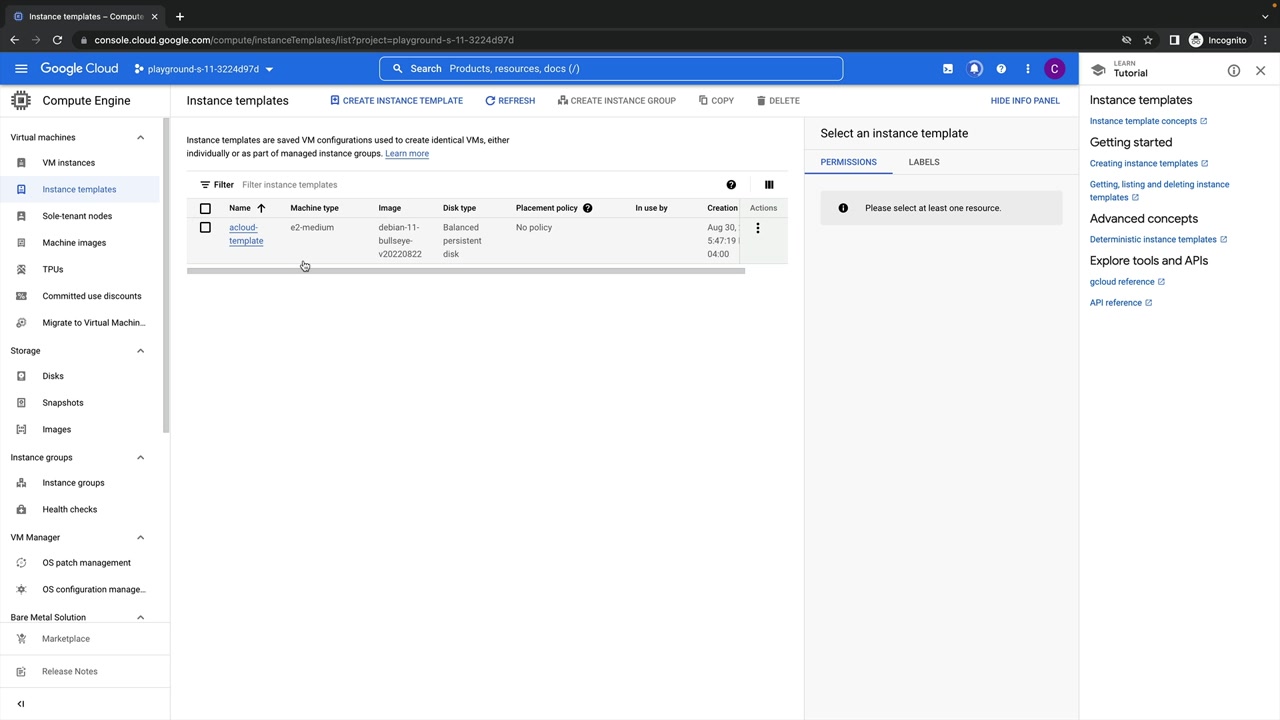Click the Google Cloud logo
1280x720 pixels.
tap(79, 69)
